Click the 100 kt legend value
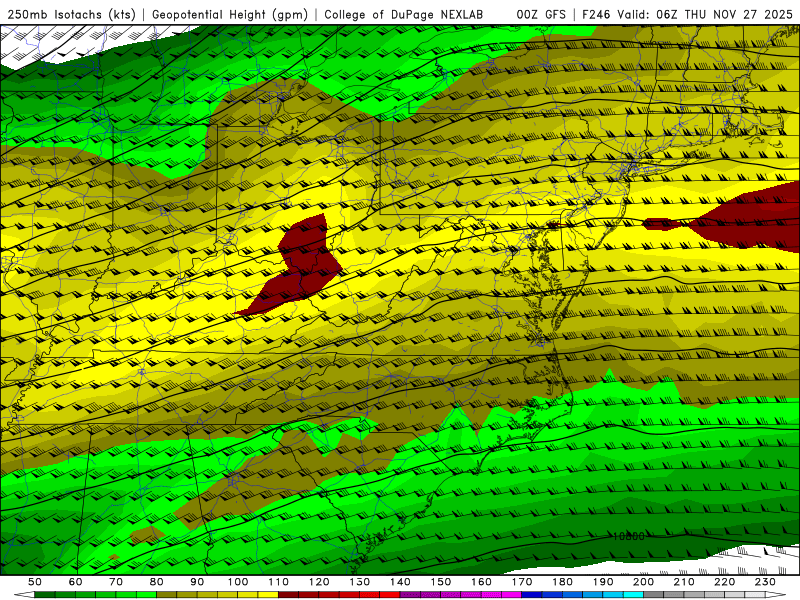This screenshot has height=600, width=800. pos(238,582)
